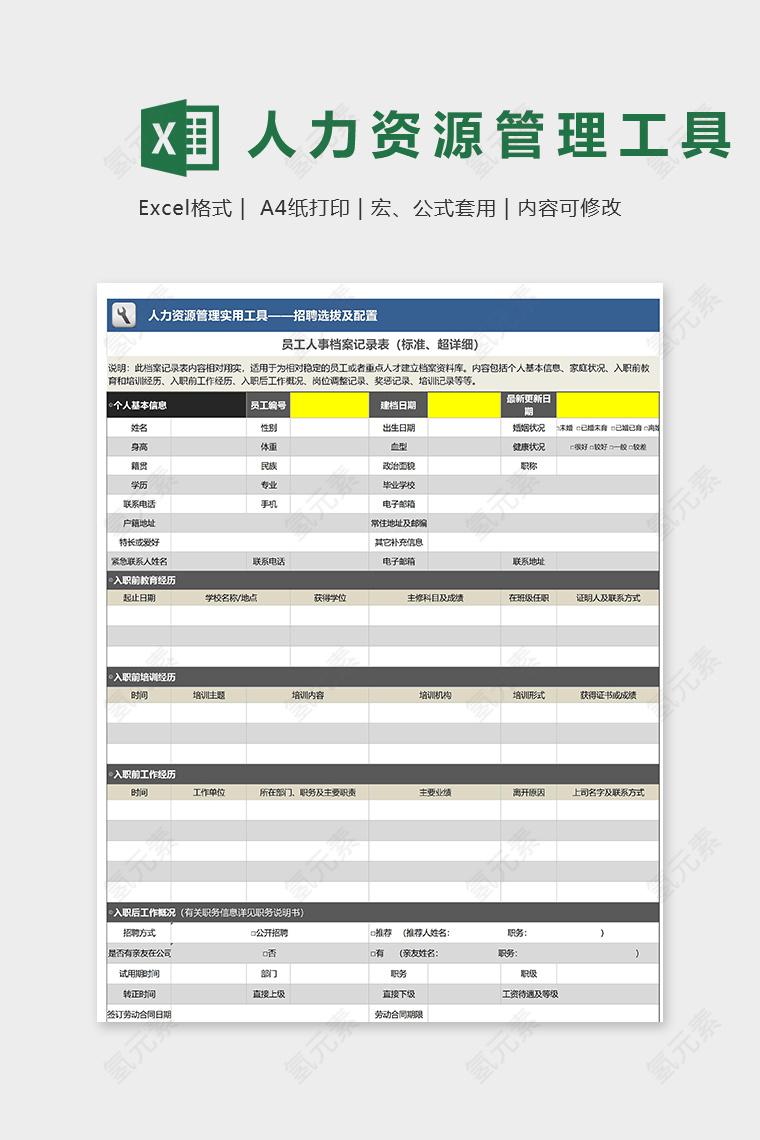The width and height of the screenshot is (760, 1140).
Task: Check the 较好 health status box
Action: (x=591, y=447)
